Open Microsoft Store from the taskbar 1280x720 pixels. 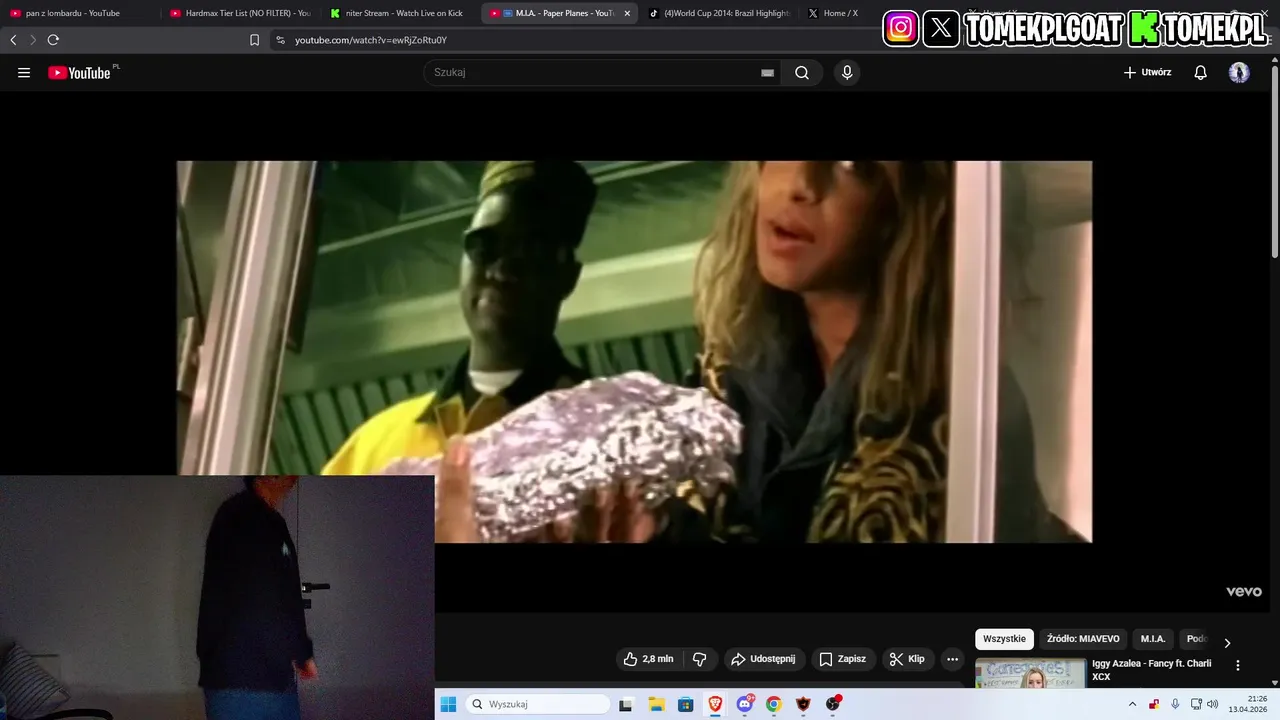click(x=685, y=704)
